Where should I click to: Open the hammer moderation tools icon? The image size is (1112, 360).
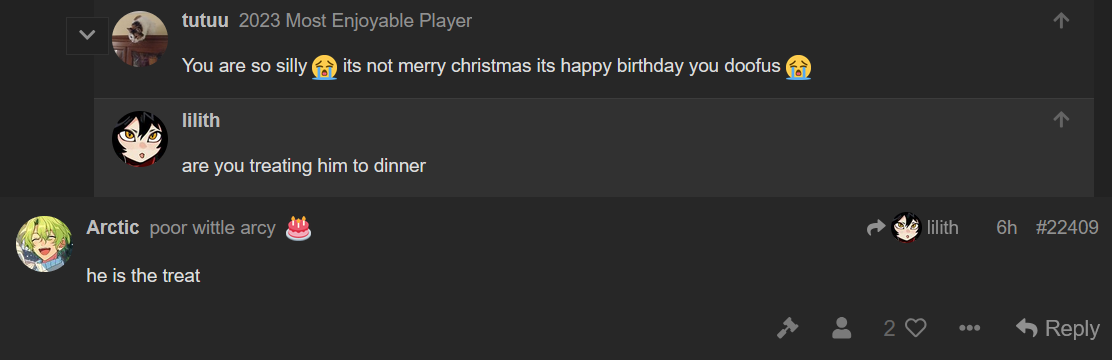click(x=787, y=328)
